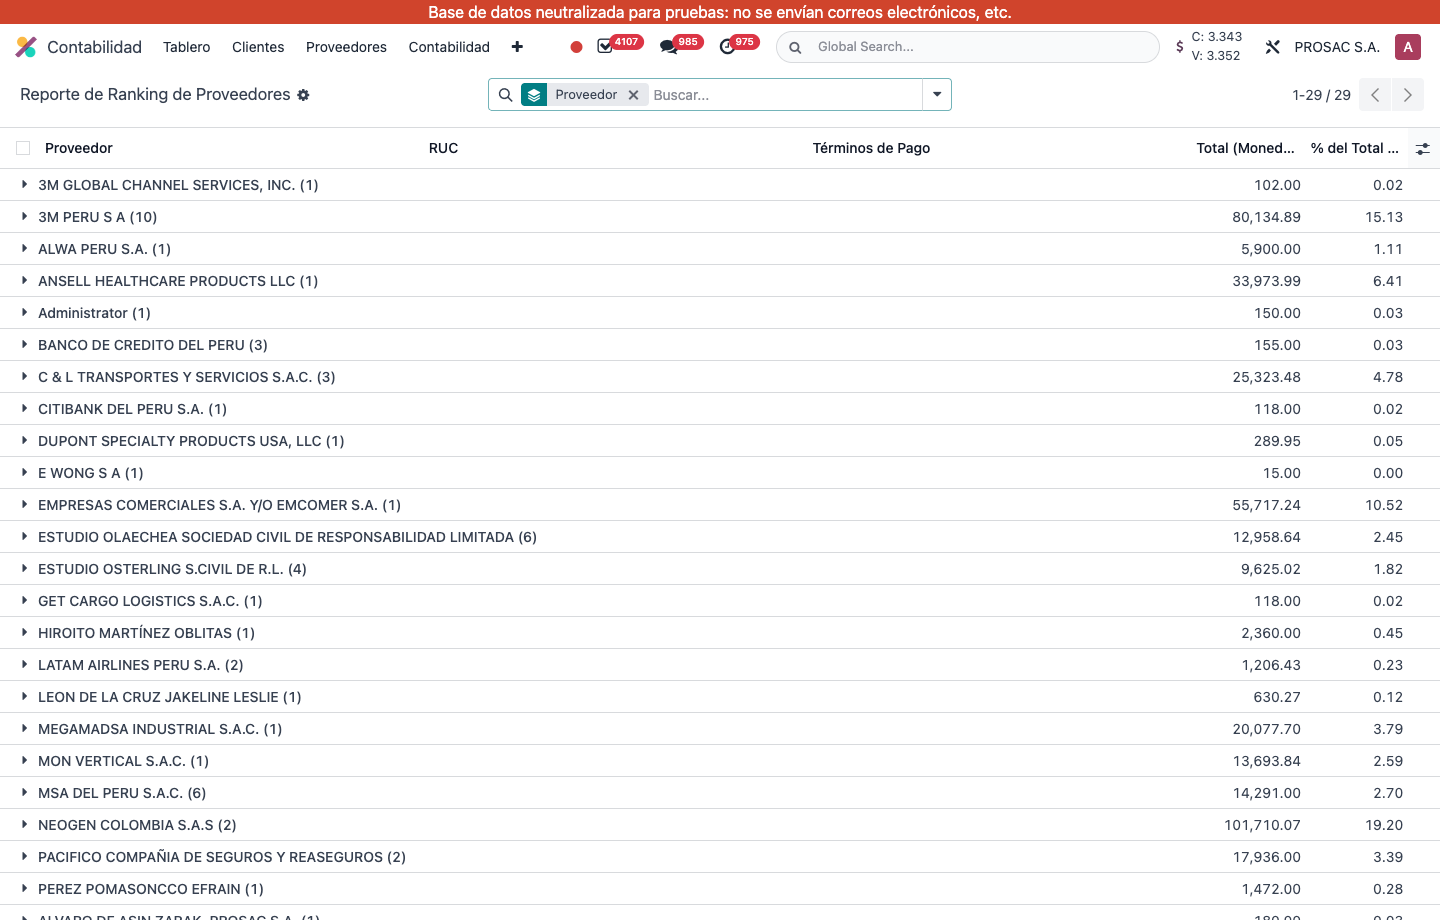Open the Clientes menu
The image size is (1440, 920).
point(258,47)
